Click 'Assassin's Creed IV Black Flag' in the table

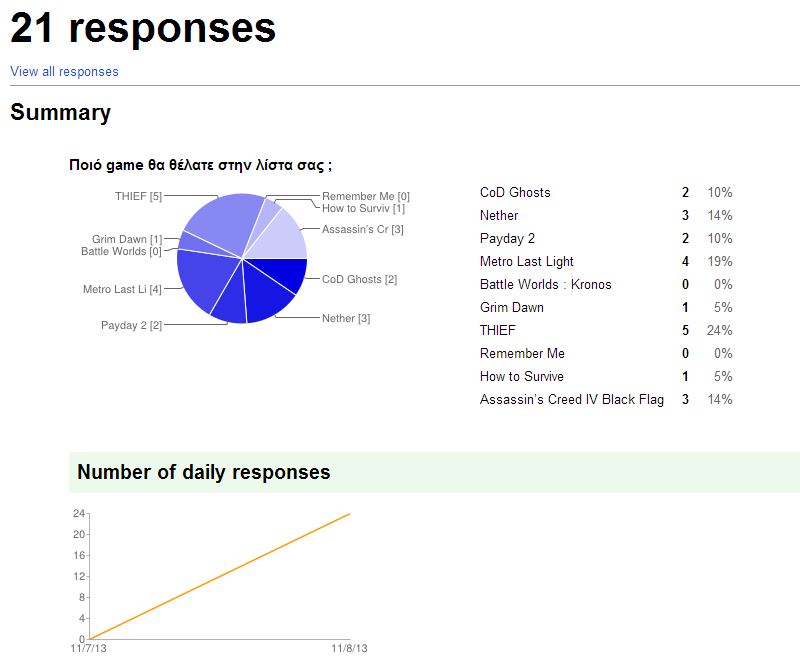[x=572, y=399]
